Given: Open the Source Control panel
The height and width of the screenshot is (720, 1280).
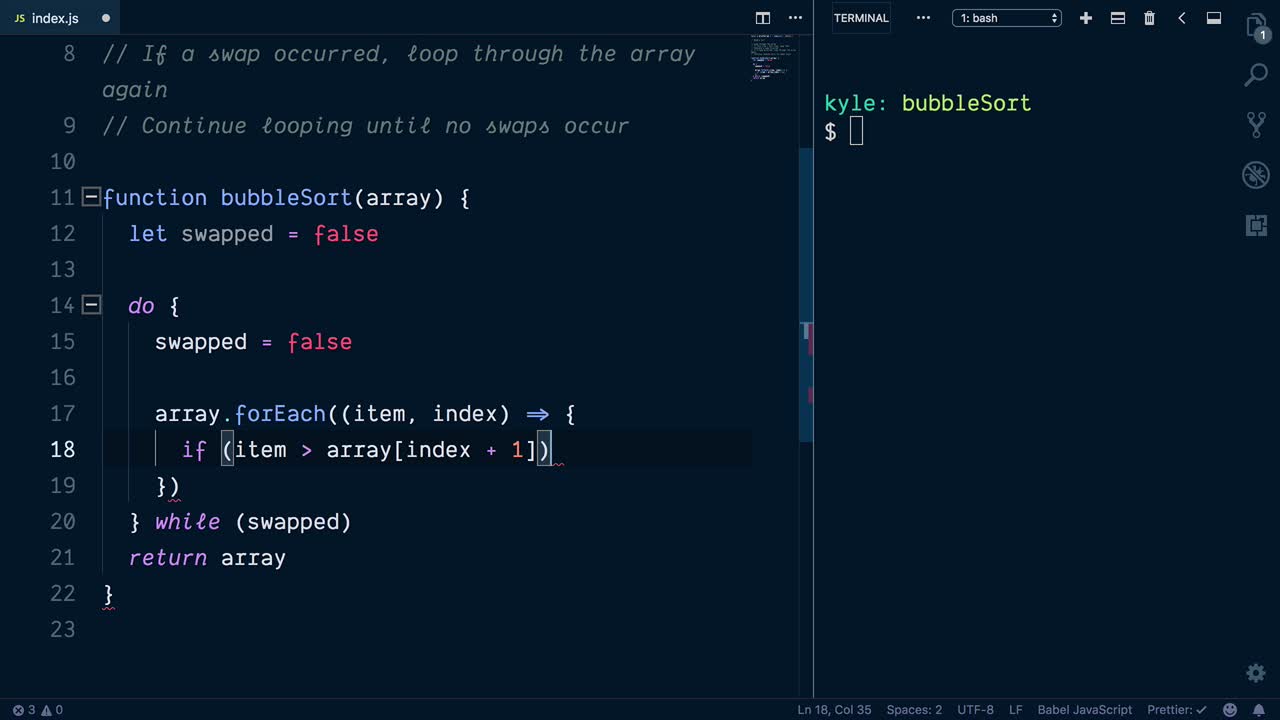Looking at the screenshot, I should tap(1256, 123).
